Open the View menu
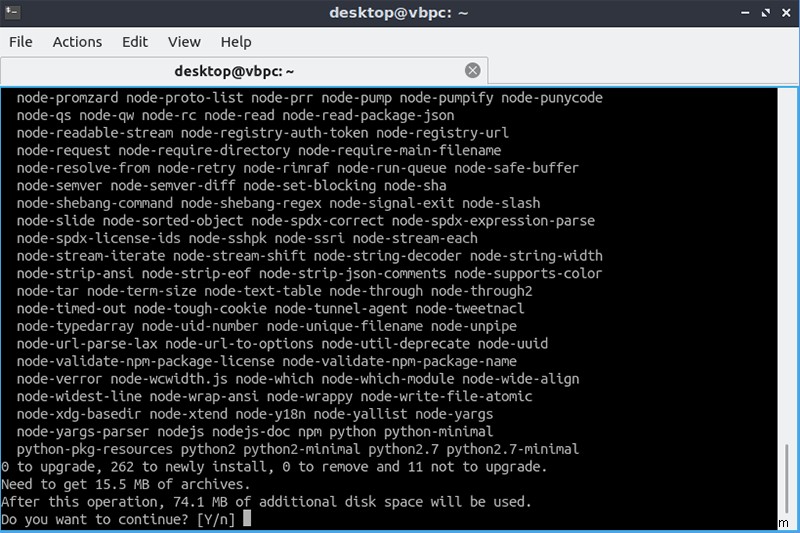Screen dimensions: 800x533 pos(184,42)
